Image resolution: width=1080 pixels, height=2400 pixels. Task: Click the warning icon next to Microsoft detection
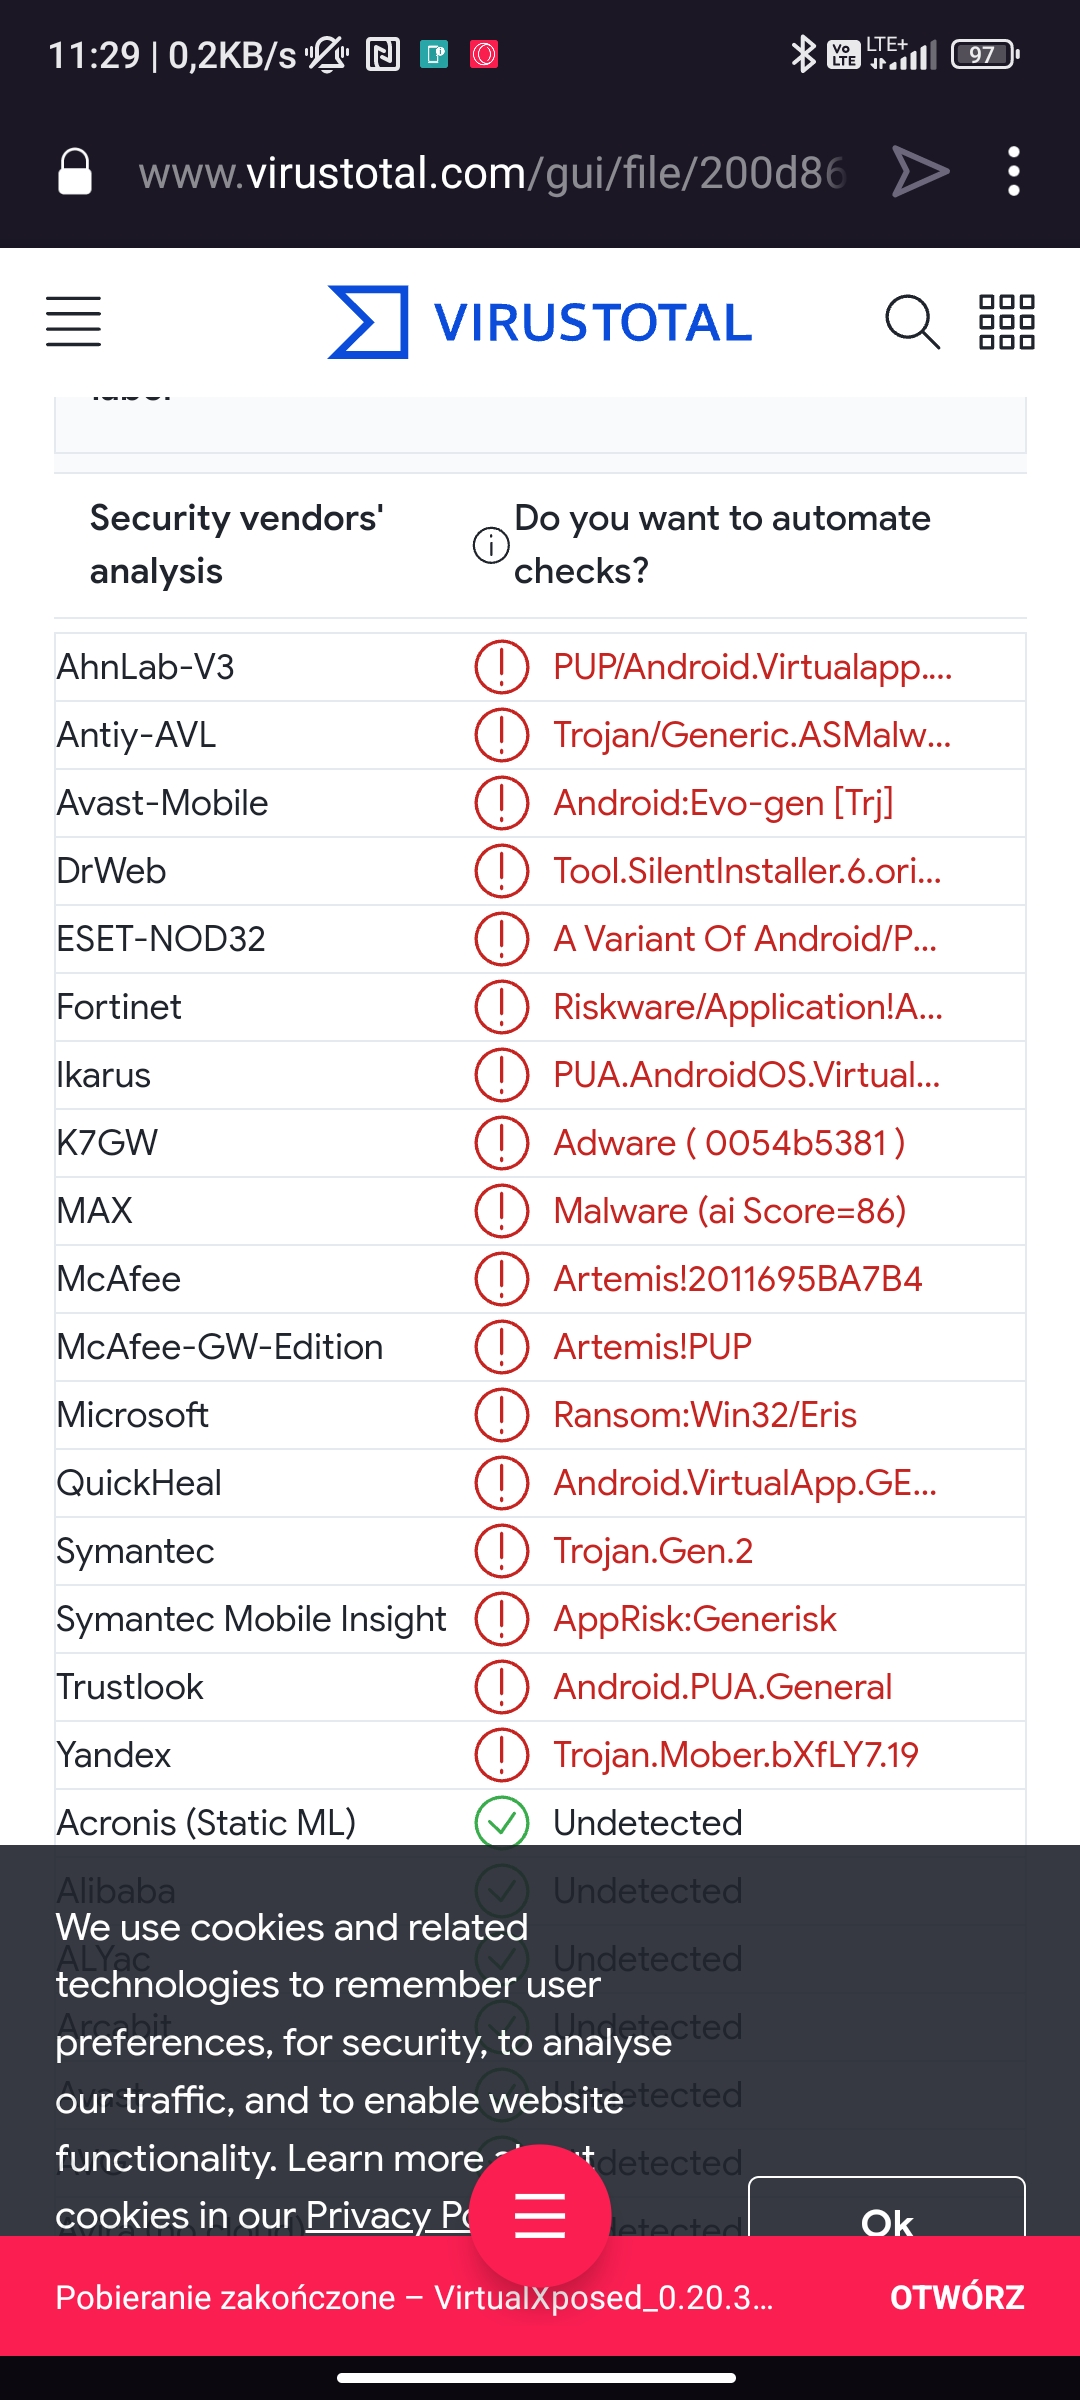(x=501, y=1414)
